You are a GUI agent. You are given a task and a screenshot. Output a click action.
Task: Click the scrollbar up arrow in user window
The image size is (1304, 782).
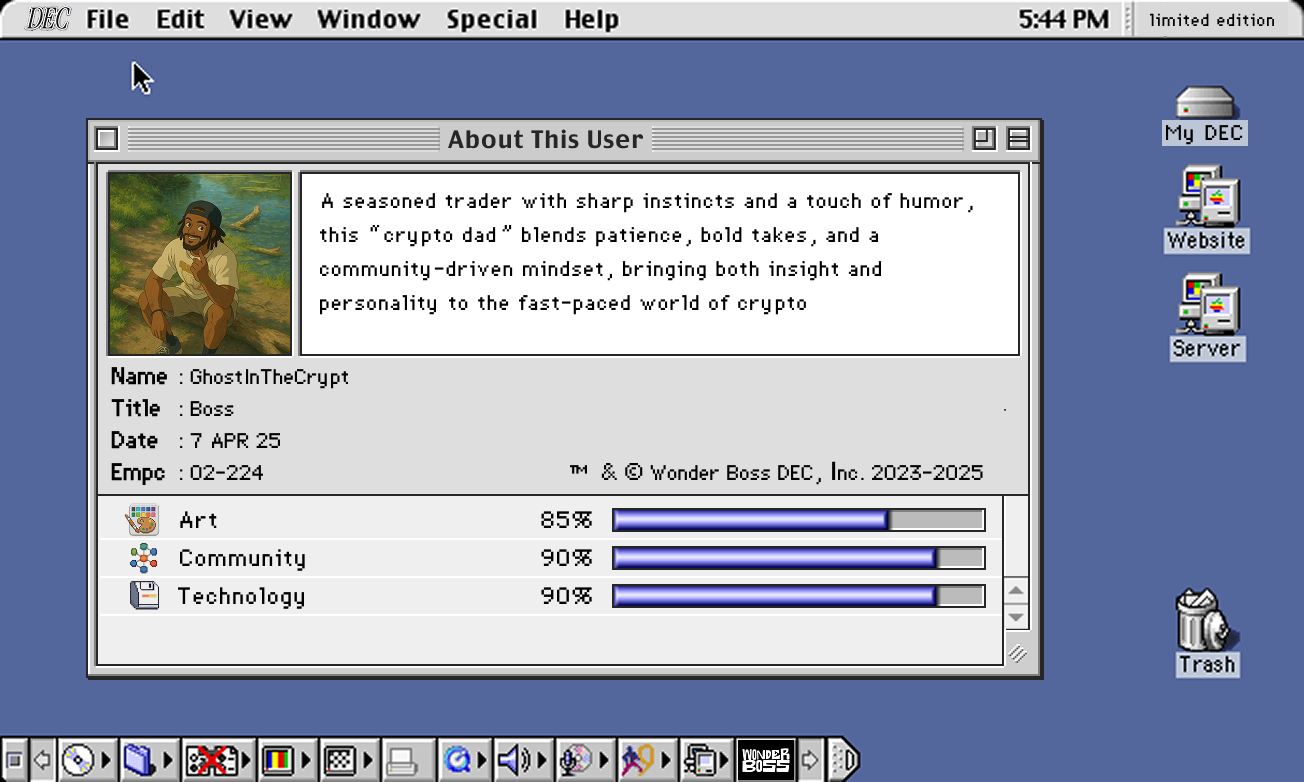click(x=1016, y=591)
